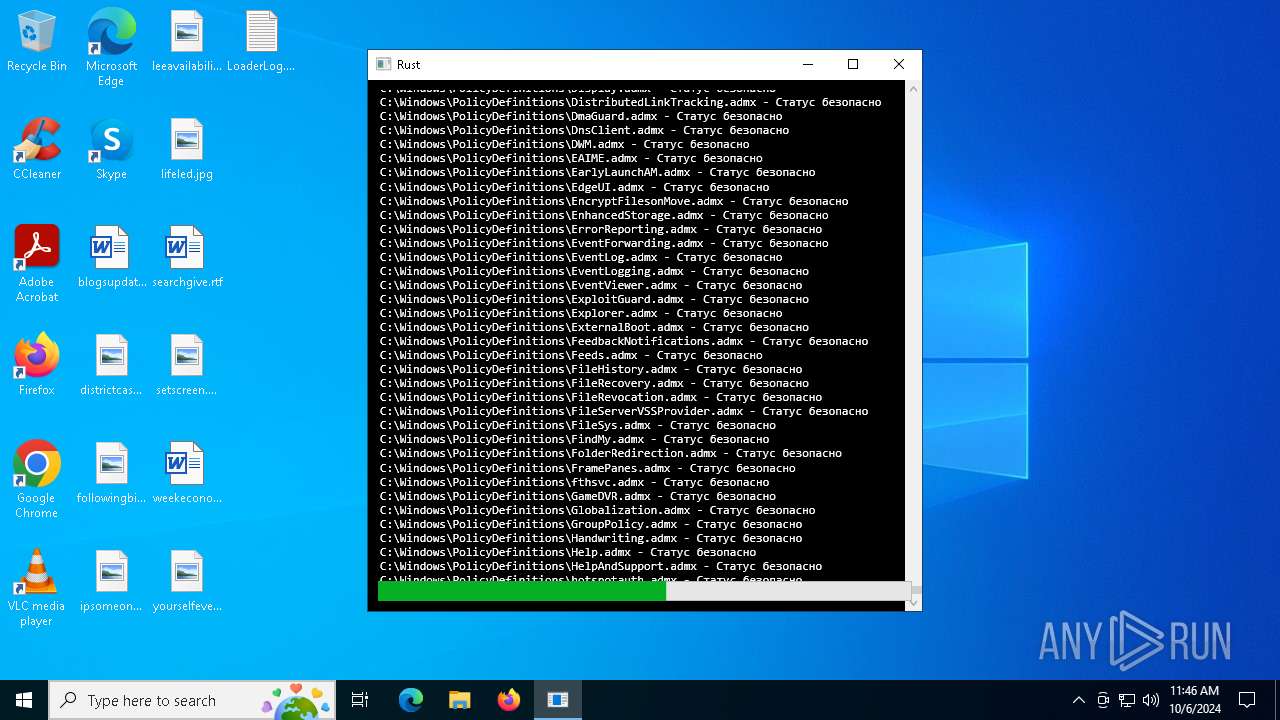This screenshot has height=720, width=1280.
Task: Click the DnsClient.admx log line
Action: tap(584, 130)
